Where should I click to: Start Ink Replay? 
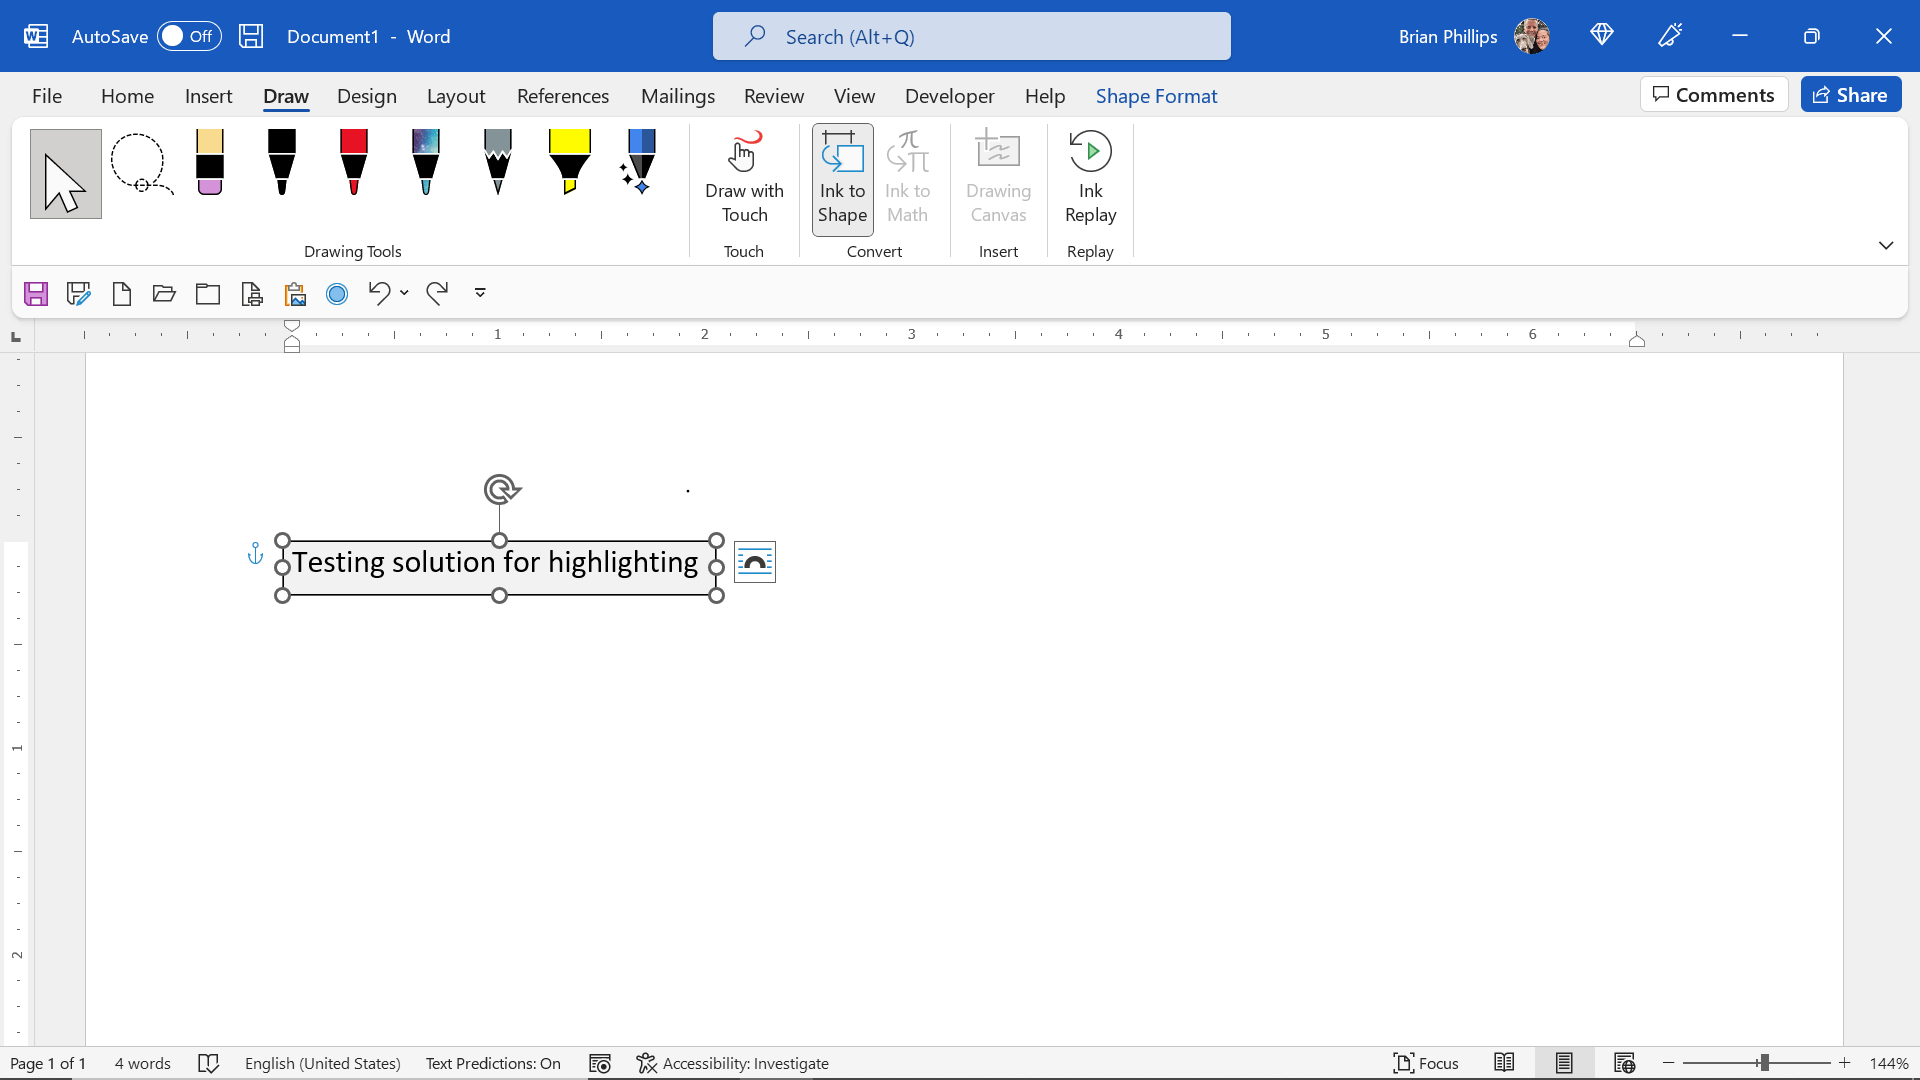1090,178
